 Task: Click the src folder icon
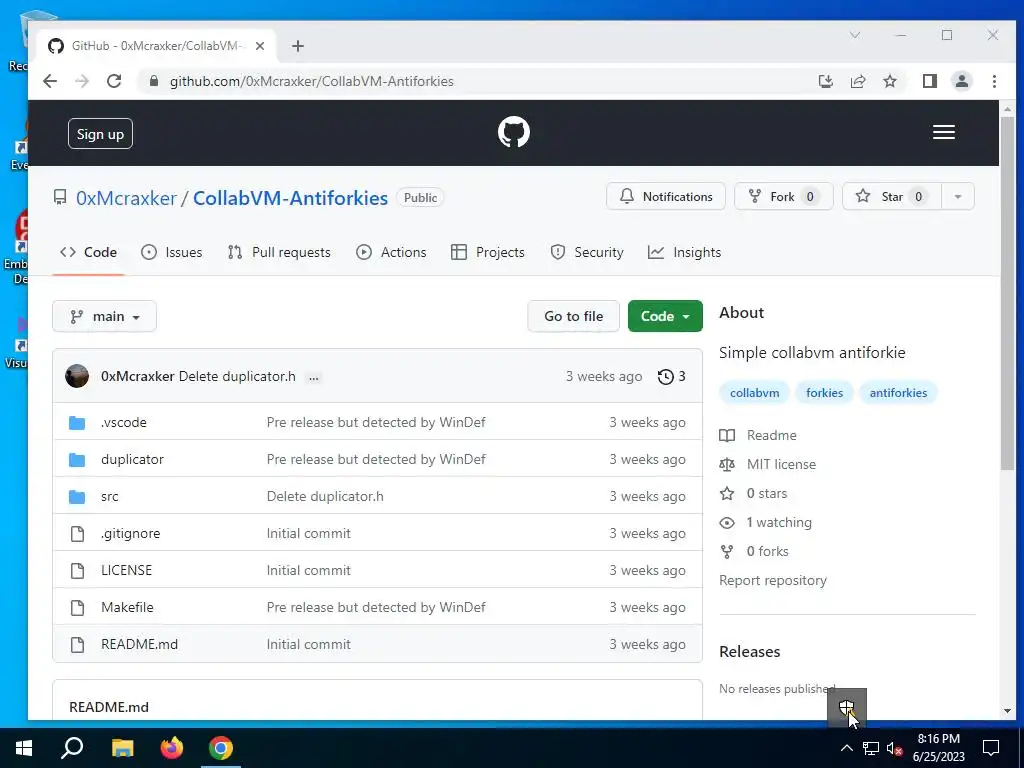click(x=77, y=496)
